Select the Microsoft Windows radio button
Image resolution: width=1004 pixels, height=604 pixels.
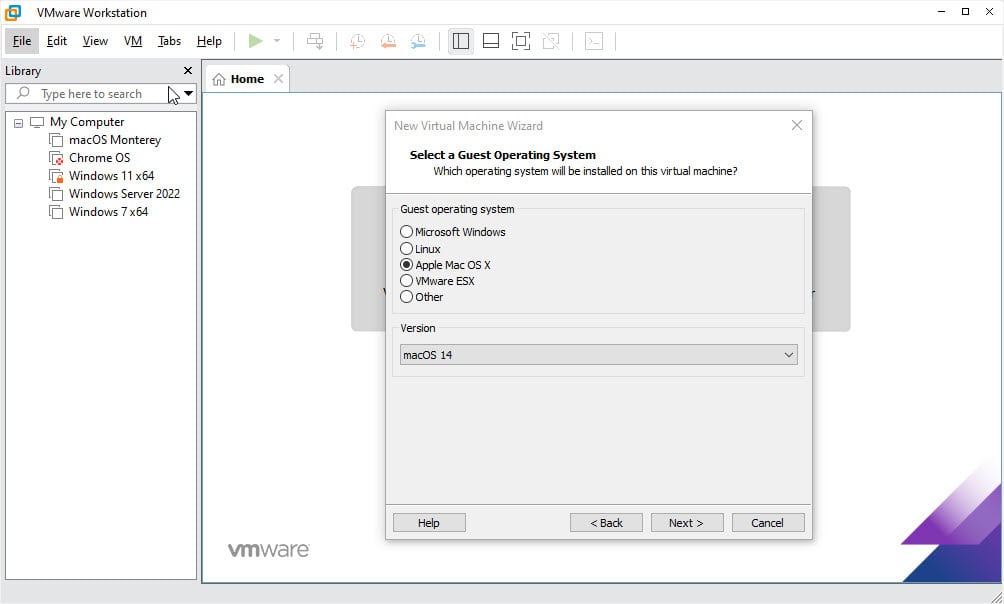tap(406, 231)
